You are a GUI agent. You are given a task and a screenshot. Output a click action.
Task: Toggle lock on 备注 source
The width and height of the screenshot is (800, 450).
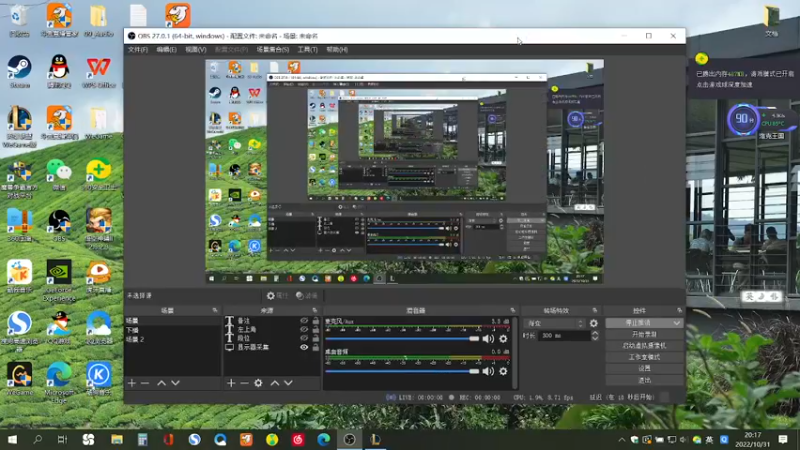pos(316,320)
